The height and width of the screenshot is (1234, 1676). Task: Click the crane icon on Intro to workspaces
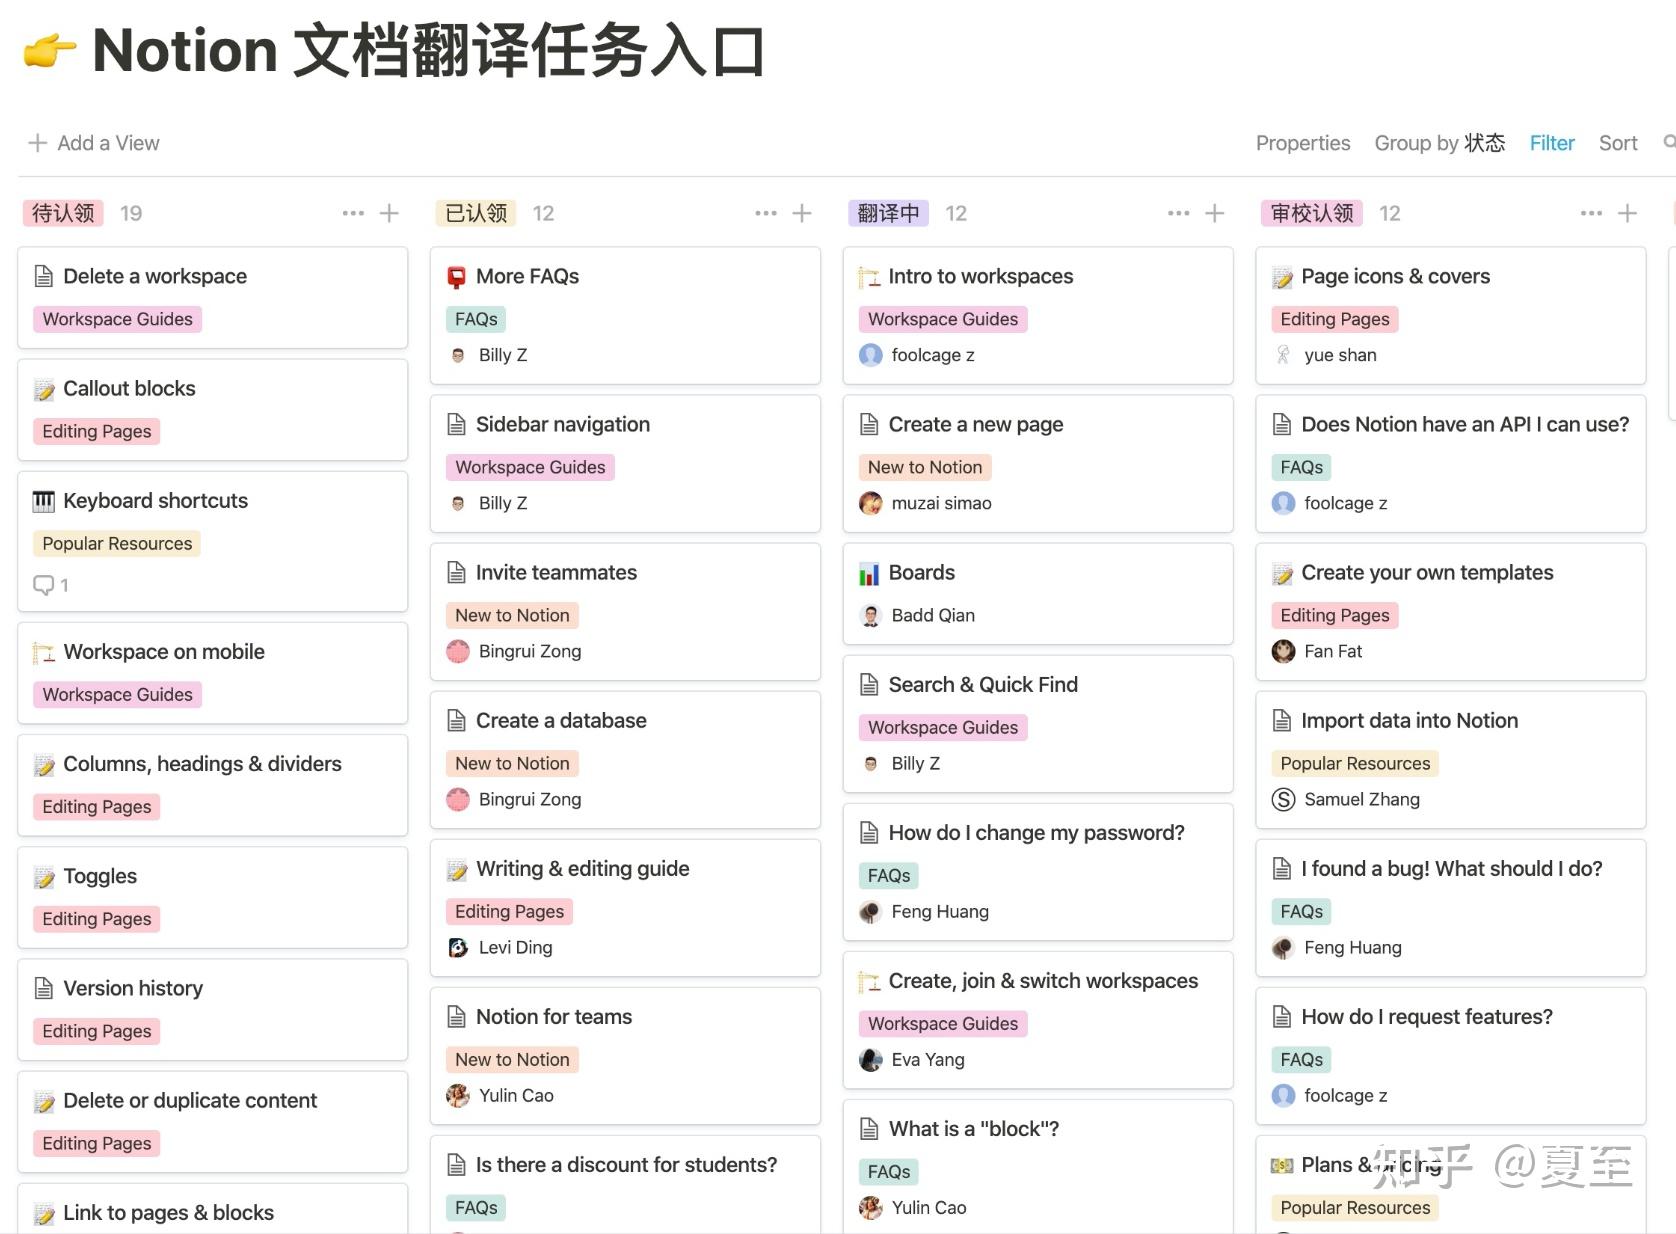(869, 276)
